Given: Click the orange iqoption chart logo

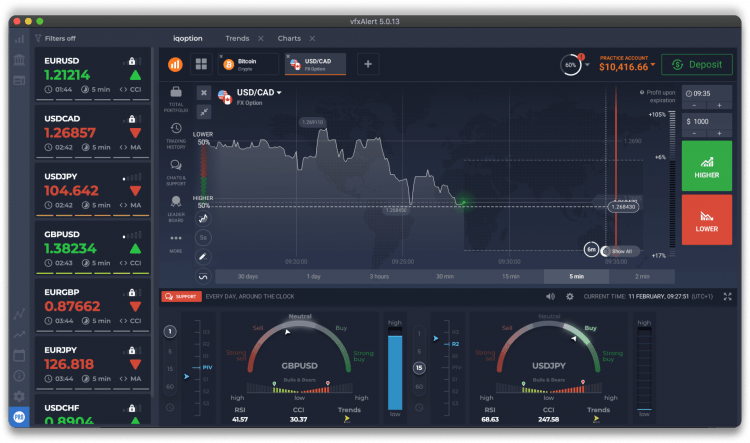Looking at the screenshot, I should pyautogui.click(x=175, y=64).
